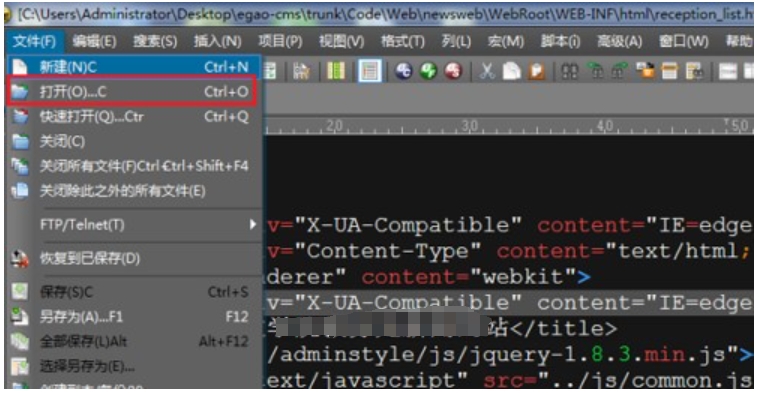Viewport: 759px width, 393px height.
Task: Open the 格式(T) menu
Action: point(402,42)
